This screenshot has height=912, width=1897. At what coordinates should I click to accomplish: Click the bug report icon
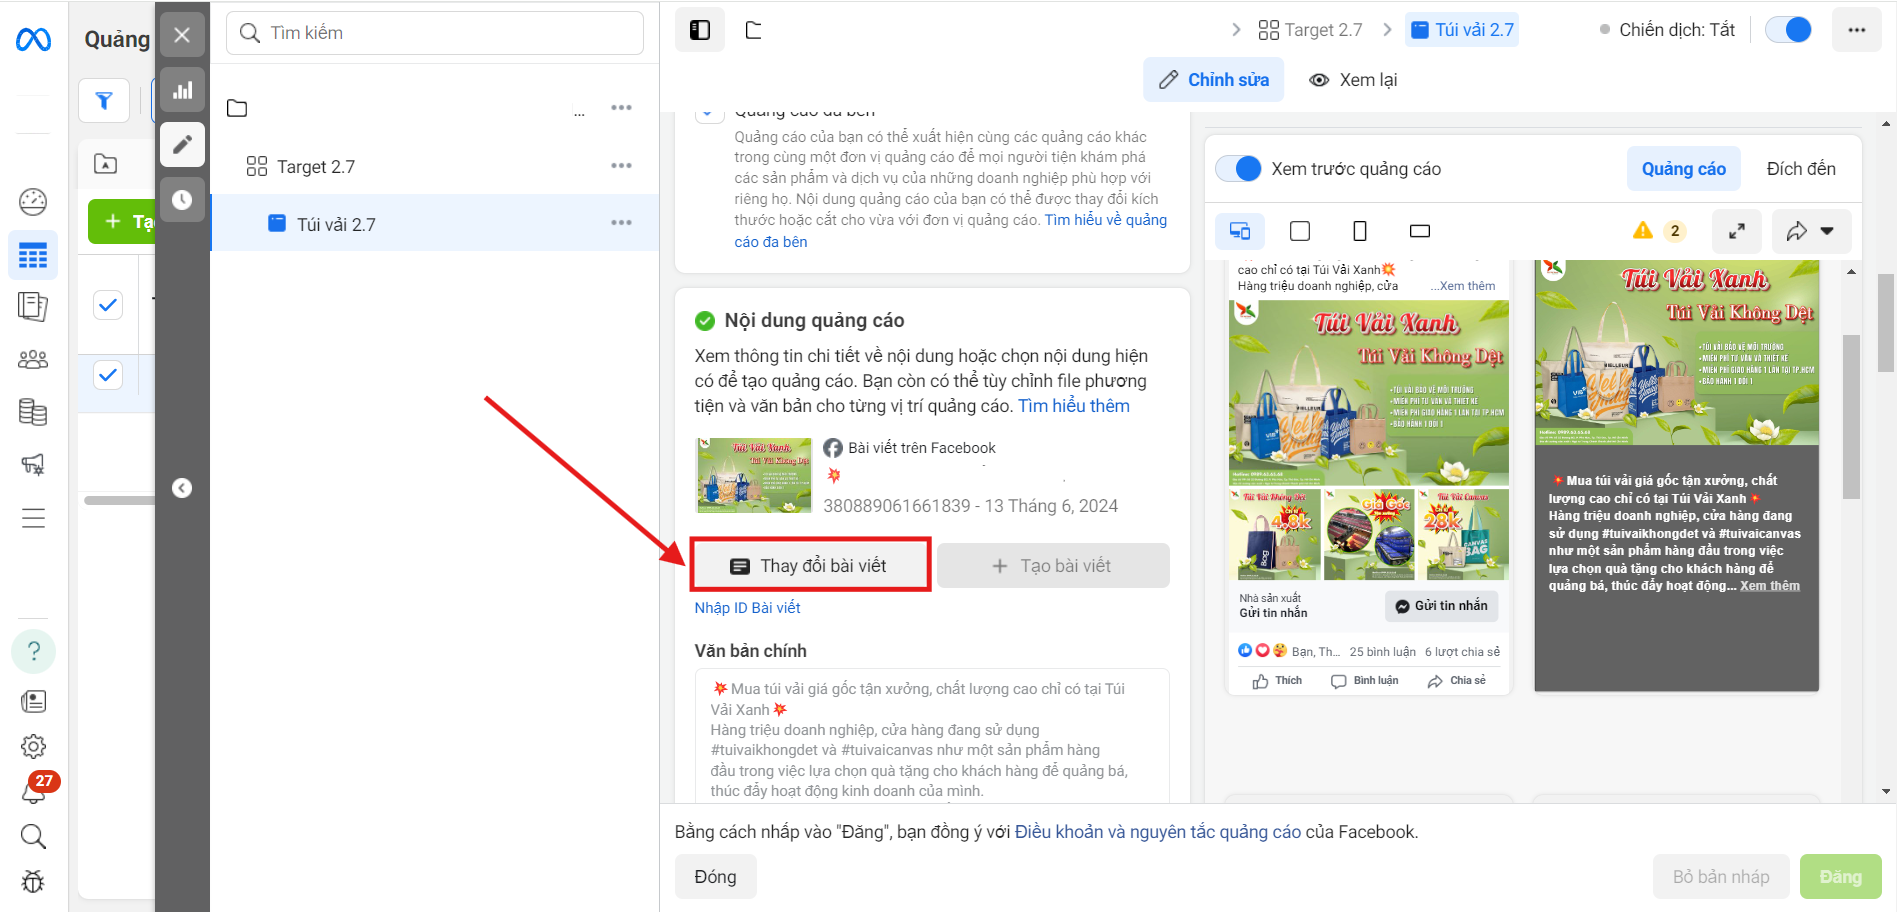click(33, 881)
